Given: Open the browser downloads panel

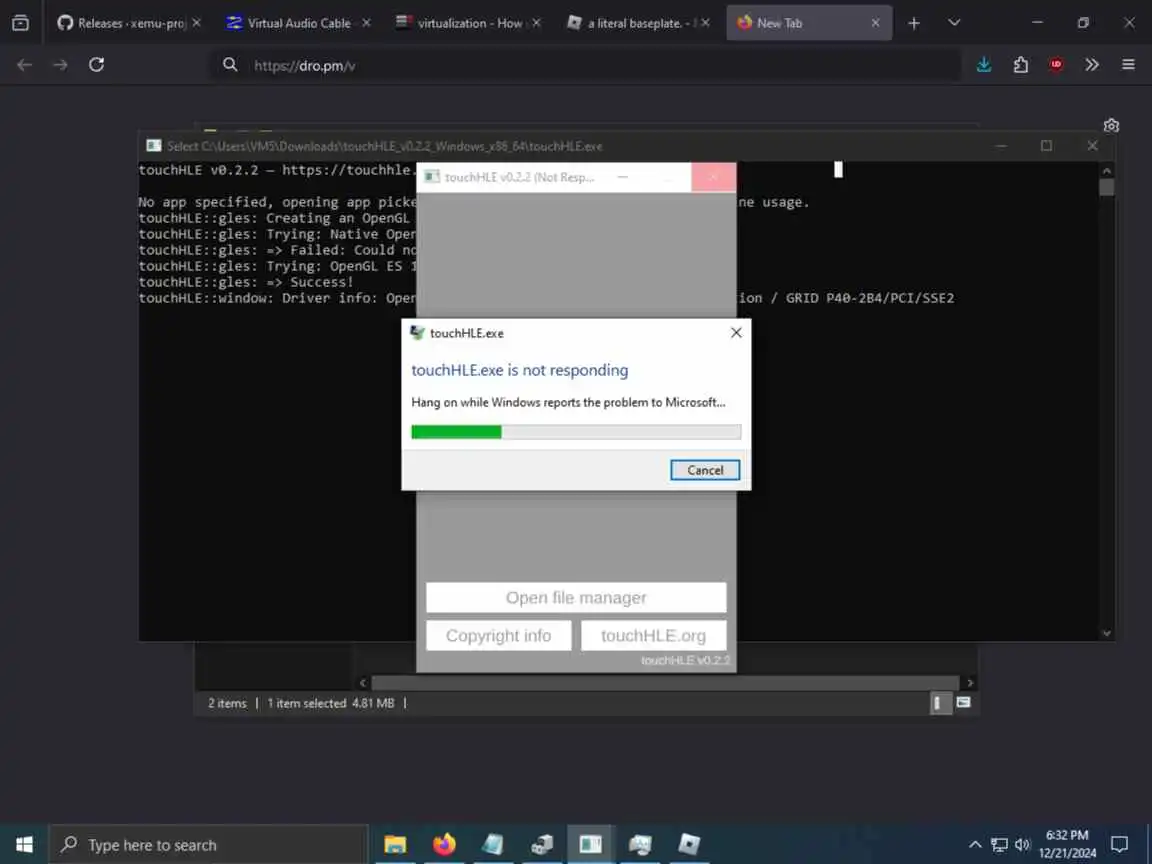Looking at the screenshot, I should [984, 65].
